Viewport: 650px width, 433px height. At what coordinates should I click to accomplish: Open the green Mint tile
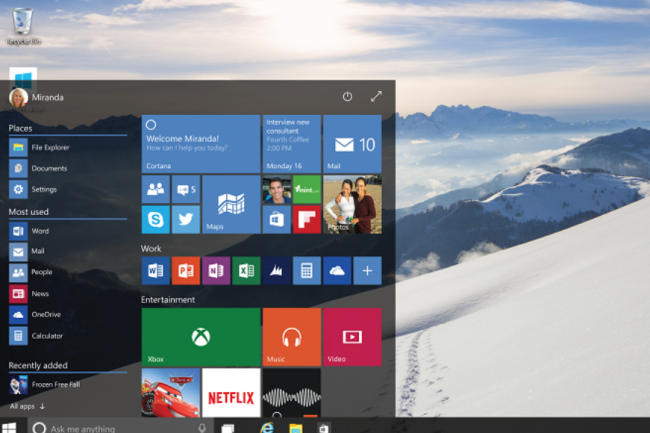[307, 189]
